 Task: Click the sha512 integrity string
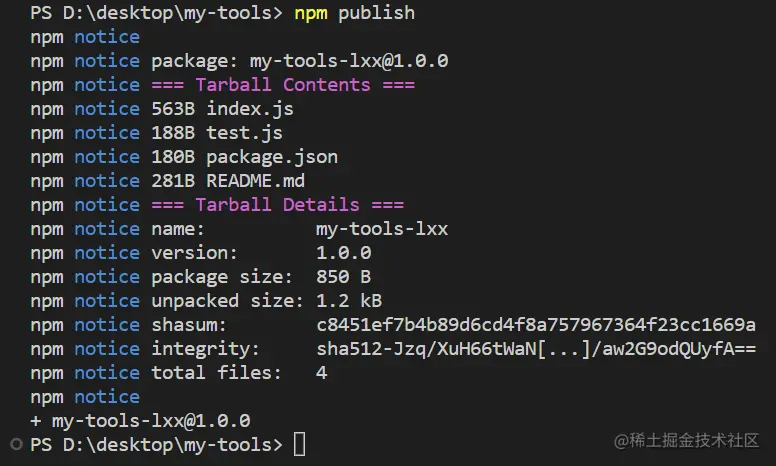click(536, 349)
